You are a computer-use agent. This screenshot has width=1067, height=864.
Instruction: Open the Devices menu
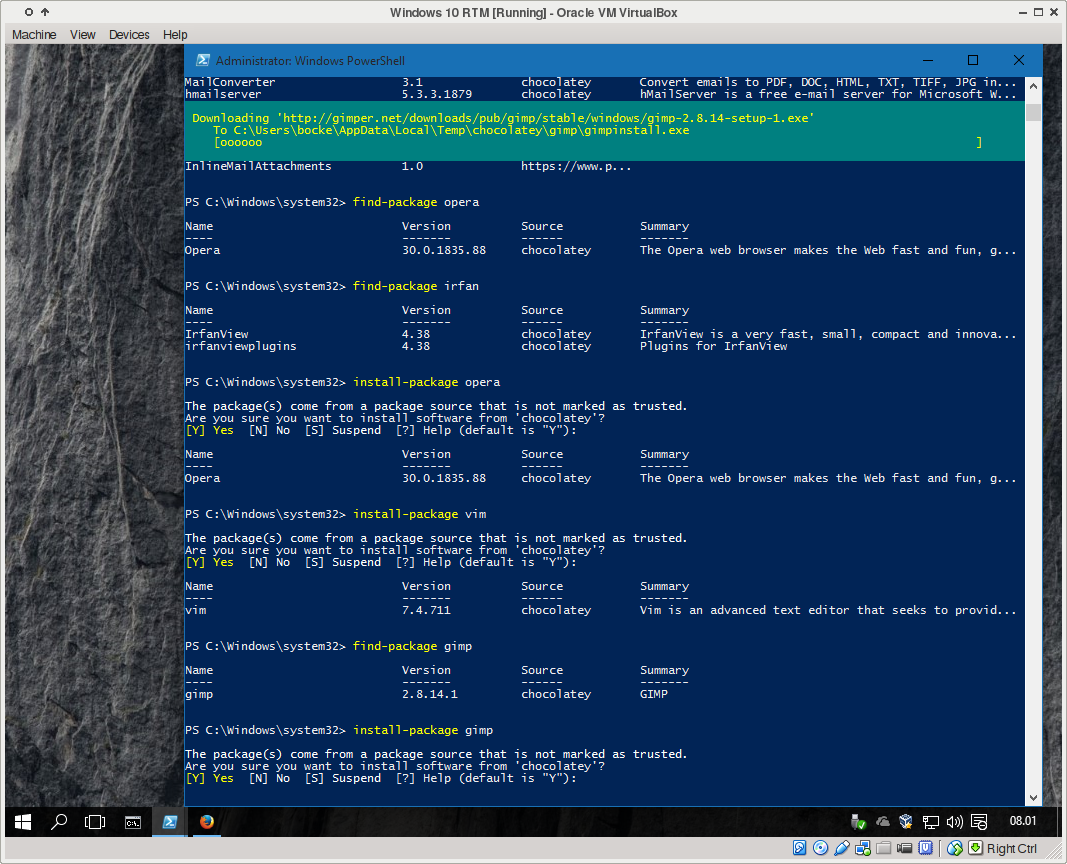[129, 35]
